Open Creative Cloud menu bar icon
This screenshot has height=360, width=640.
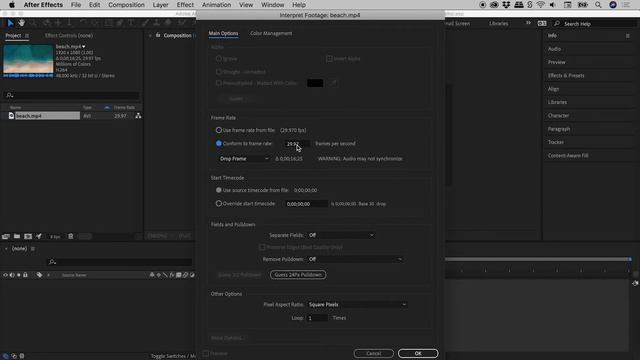click(x=494, y=5)
